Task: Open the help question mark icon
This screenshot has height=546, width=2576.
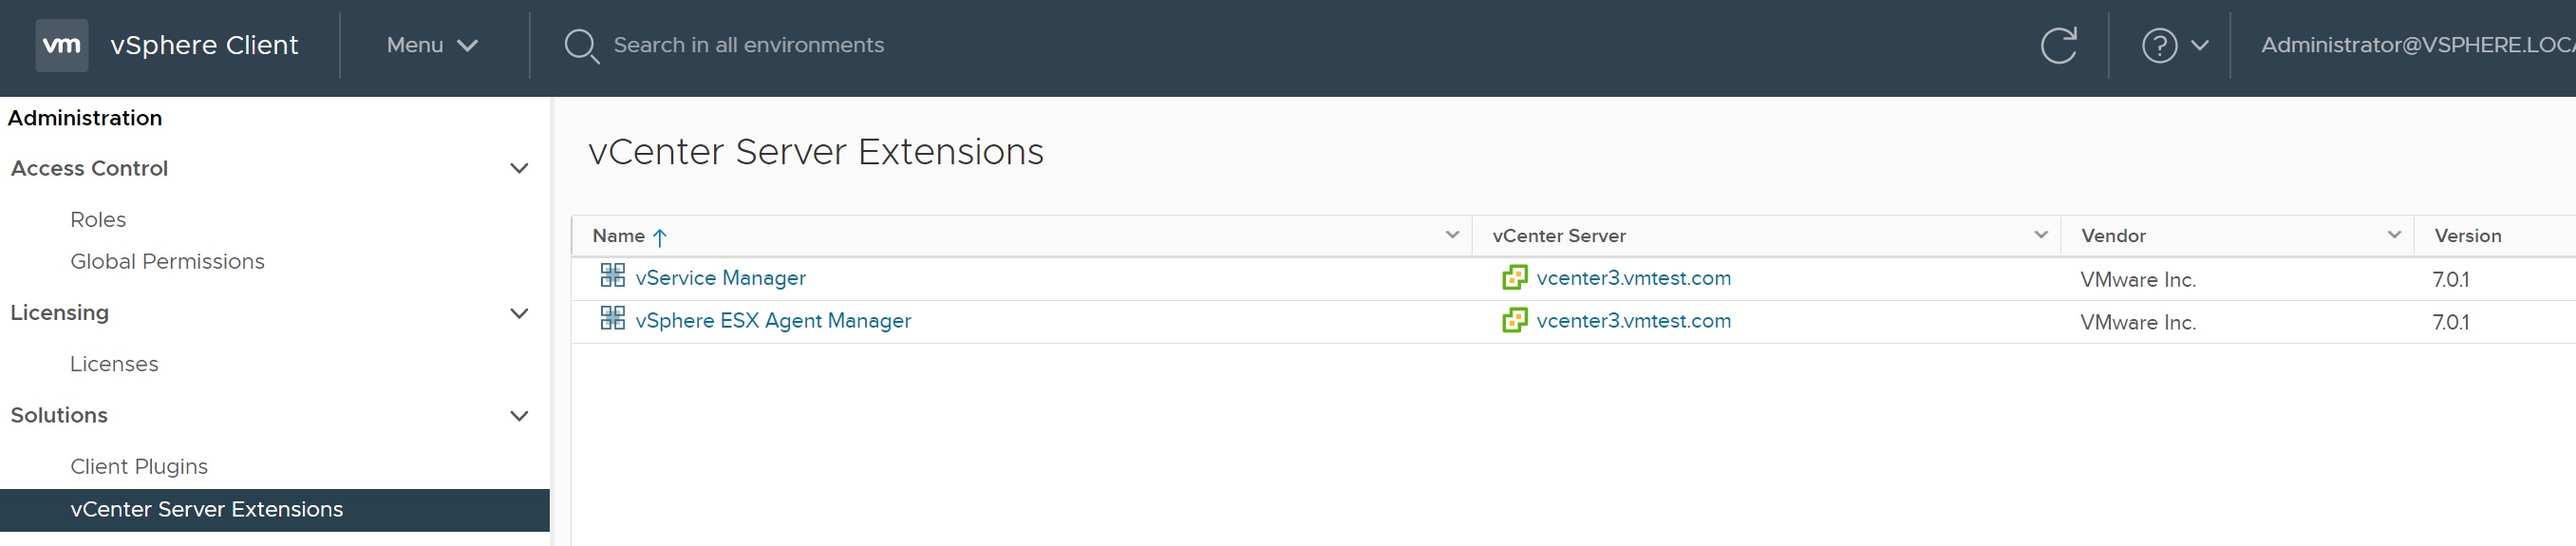Action: pyautogui.click(x=2159, y=45)
